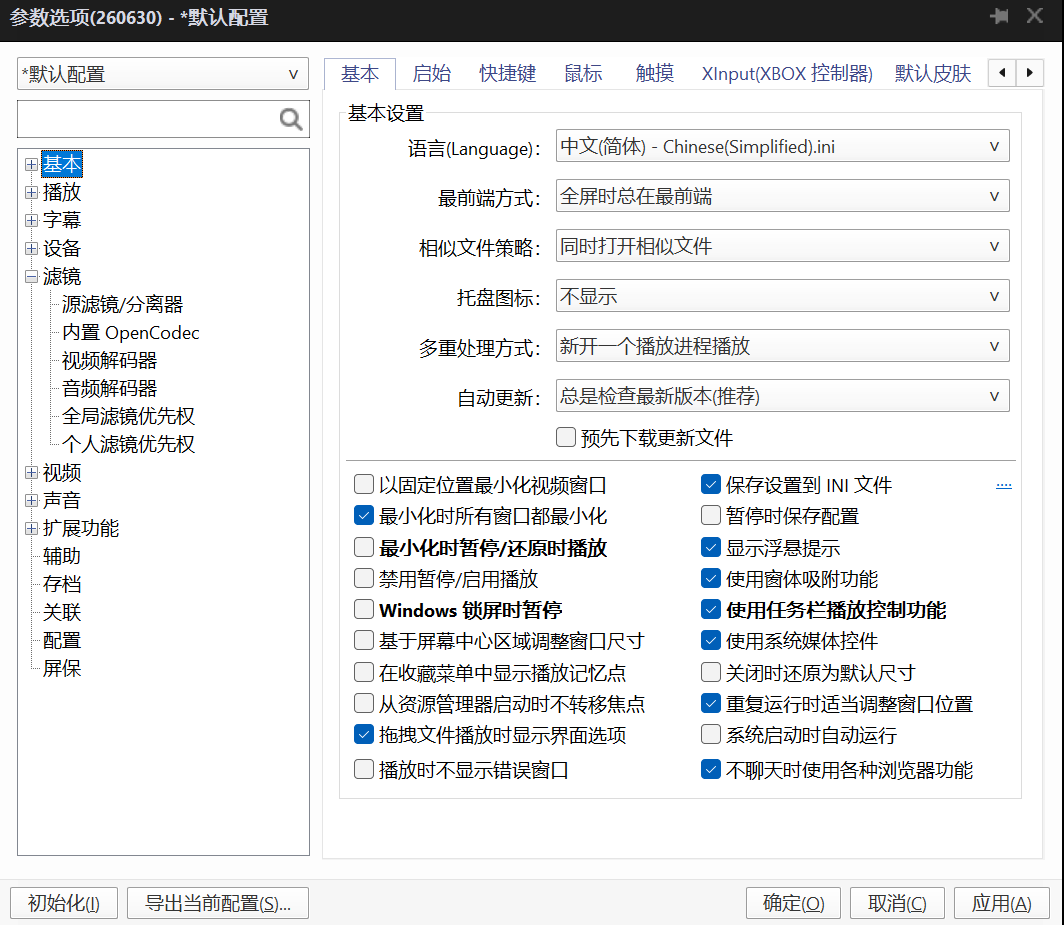Open the 相似文件策略 combo box
This screenshot has width=1064, height=925.
[782, 246]
